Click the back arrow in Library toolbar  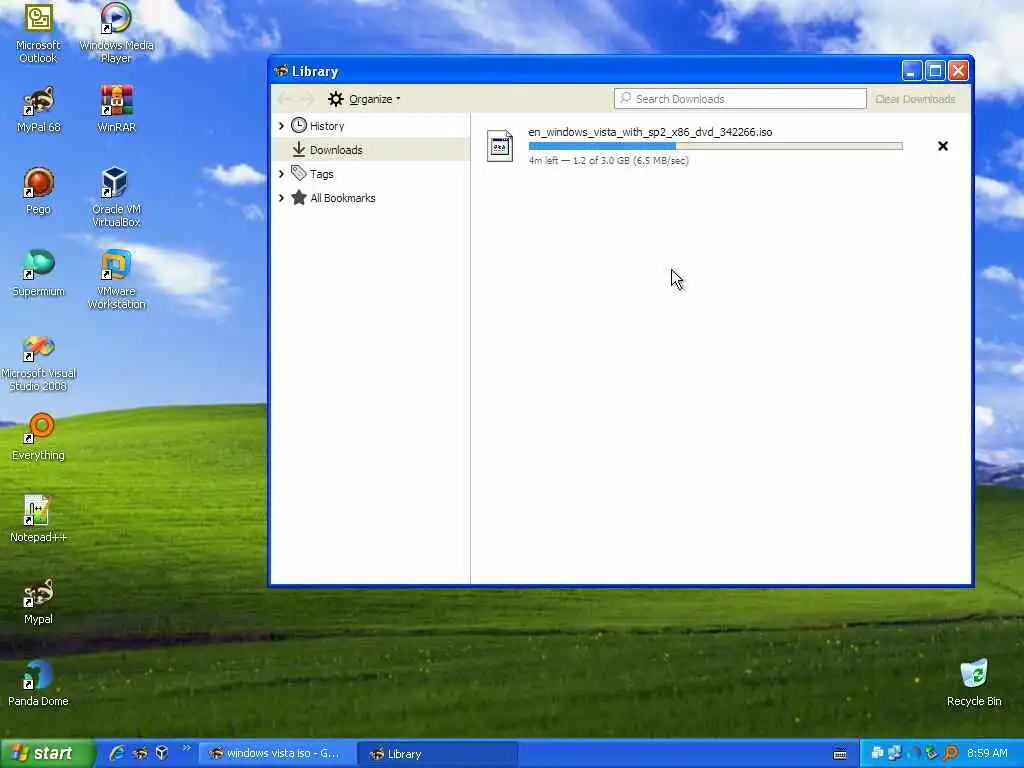[285, 99]
